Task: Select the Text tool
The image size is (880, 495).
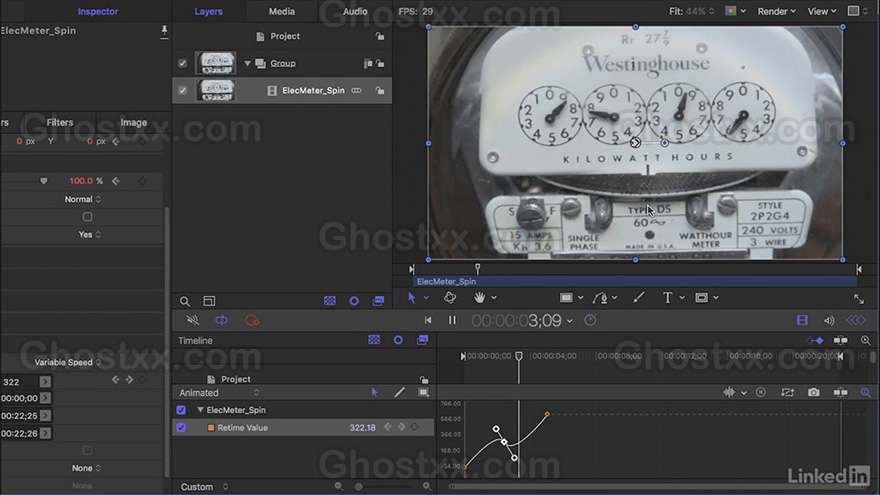Action: pos(667,297)
